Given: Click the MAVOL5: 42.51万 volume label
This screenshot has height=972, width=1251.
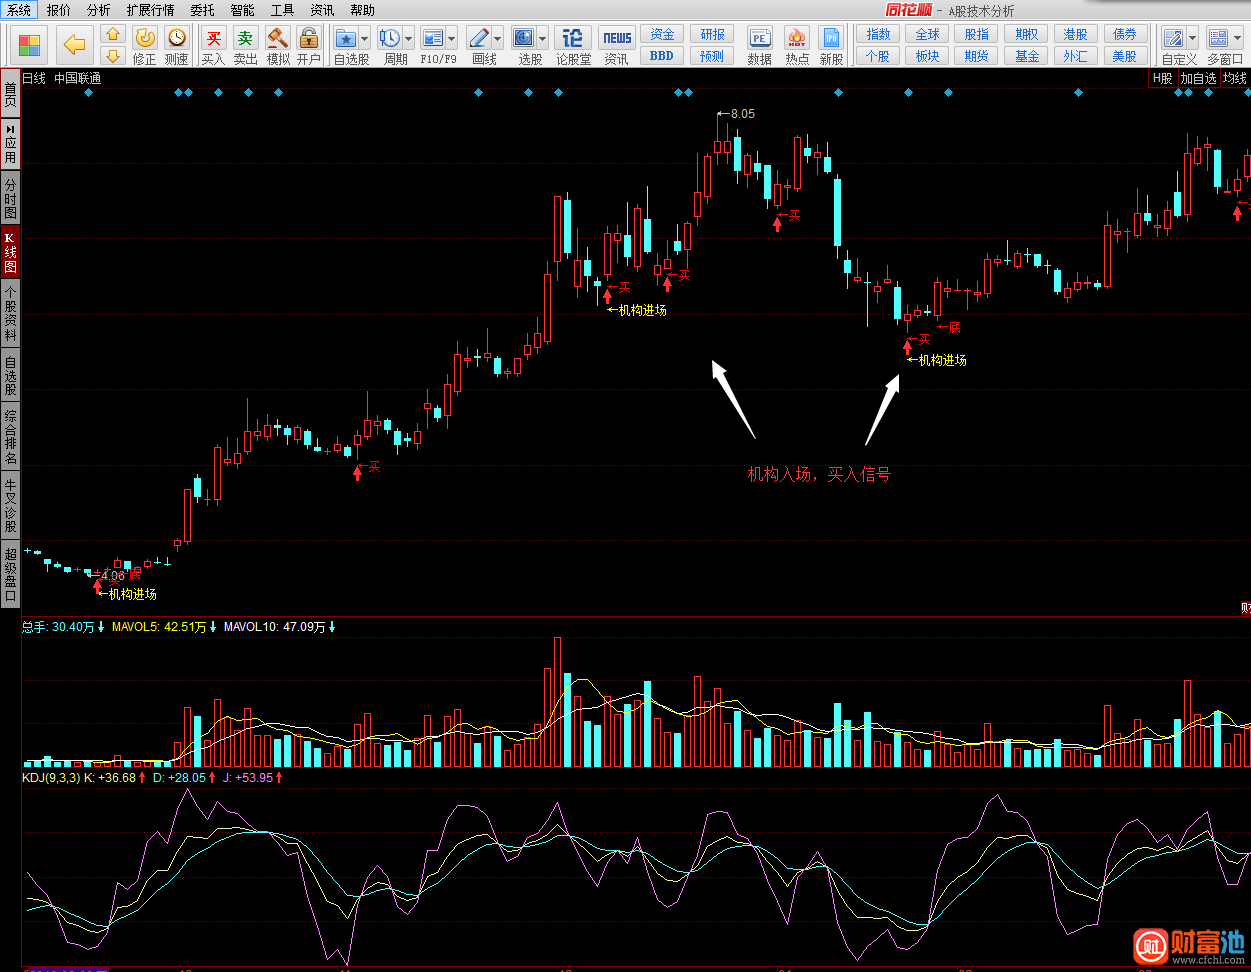Looking at the screenshot, I should [159, 627].
